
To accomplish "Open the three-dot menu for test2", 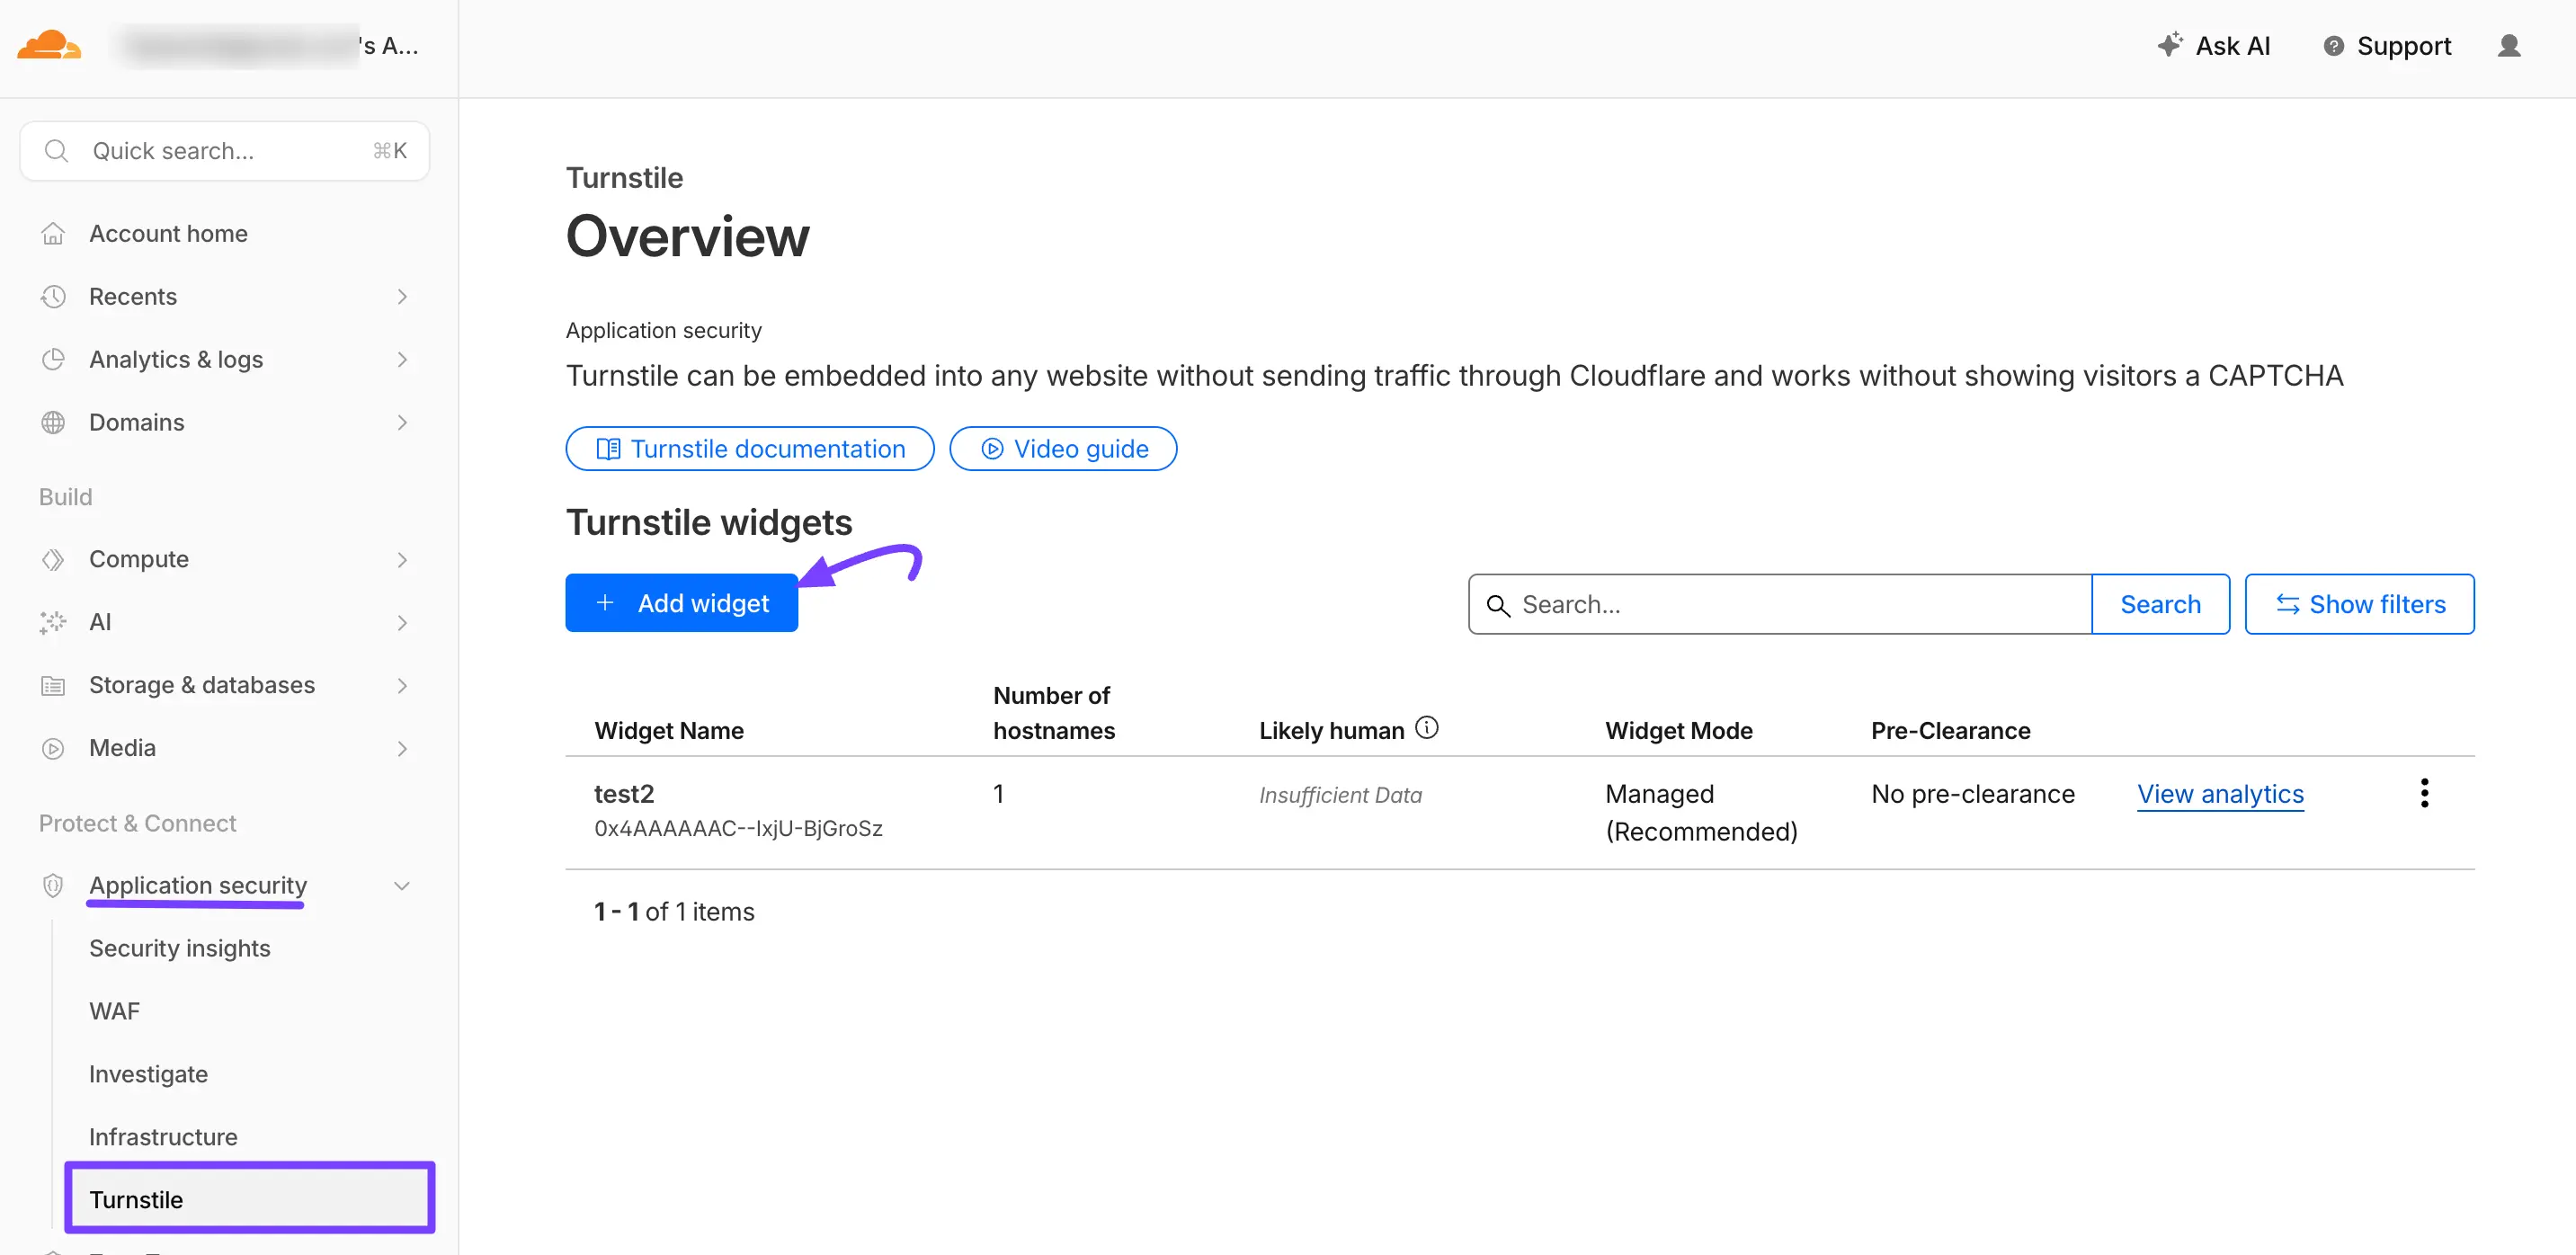I will (x=2423, y=793).
